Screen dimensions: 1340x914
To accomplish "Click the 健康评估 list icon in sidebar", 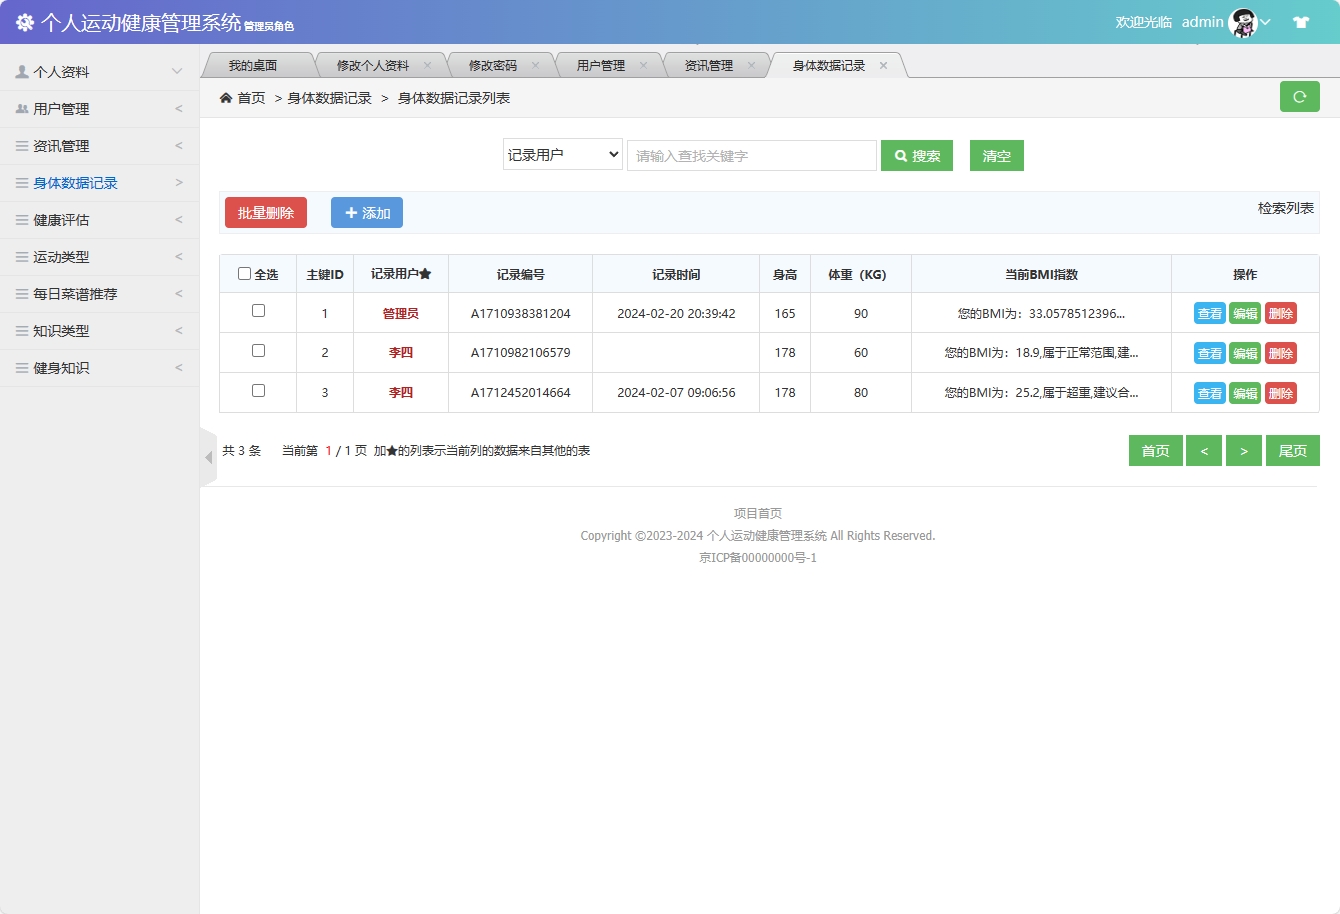I will point(22,219).
